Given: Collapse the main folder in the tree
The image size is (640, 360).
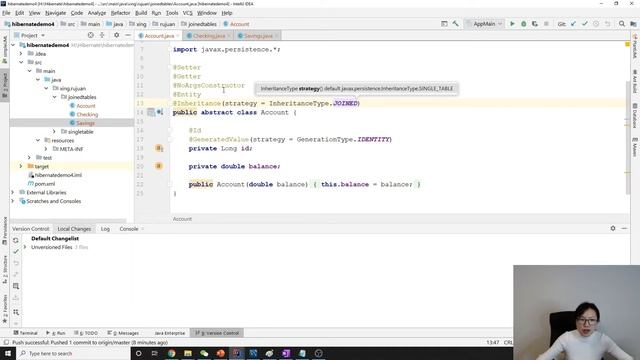Looking at the screenshot, I should pyautogui.click(x=29, y=71).
